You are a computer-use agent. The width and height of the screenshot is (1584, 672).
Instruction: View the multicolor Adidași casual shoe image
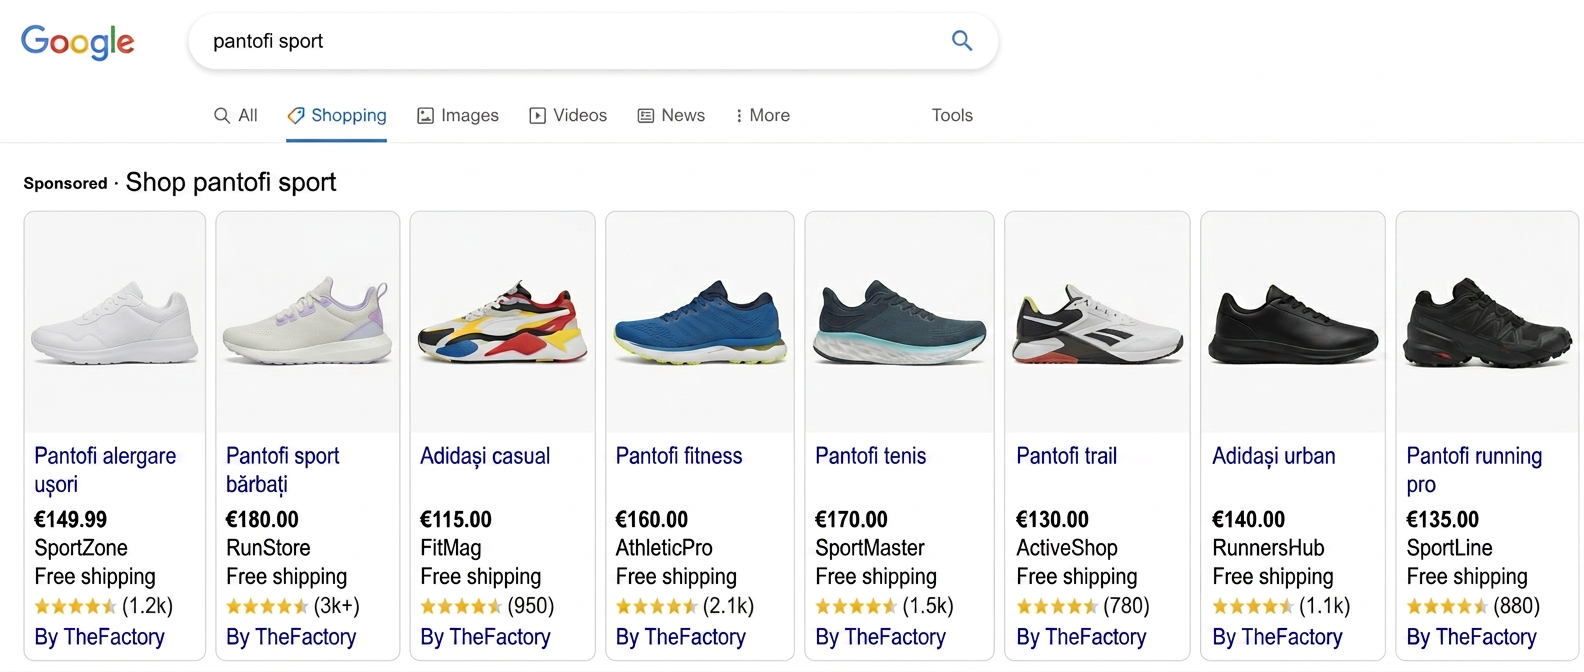[503, 322]
